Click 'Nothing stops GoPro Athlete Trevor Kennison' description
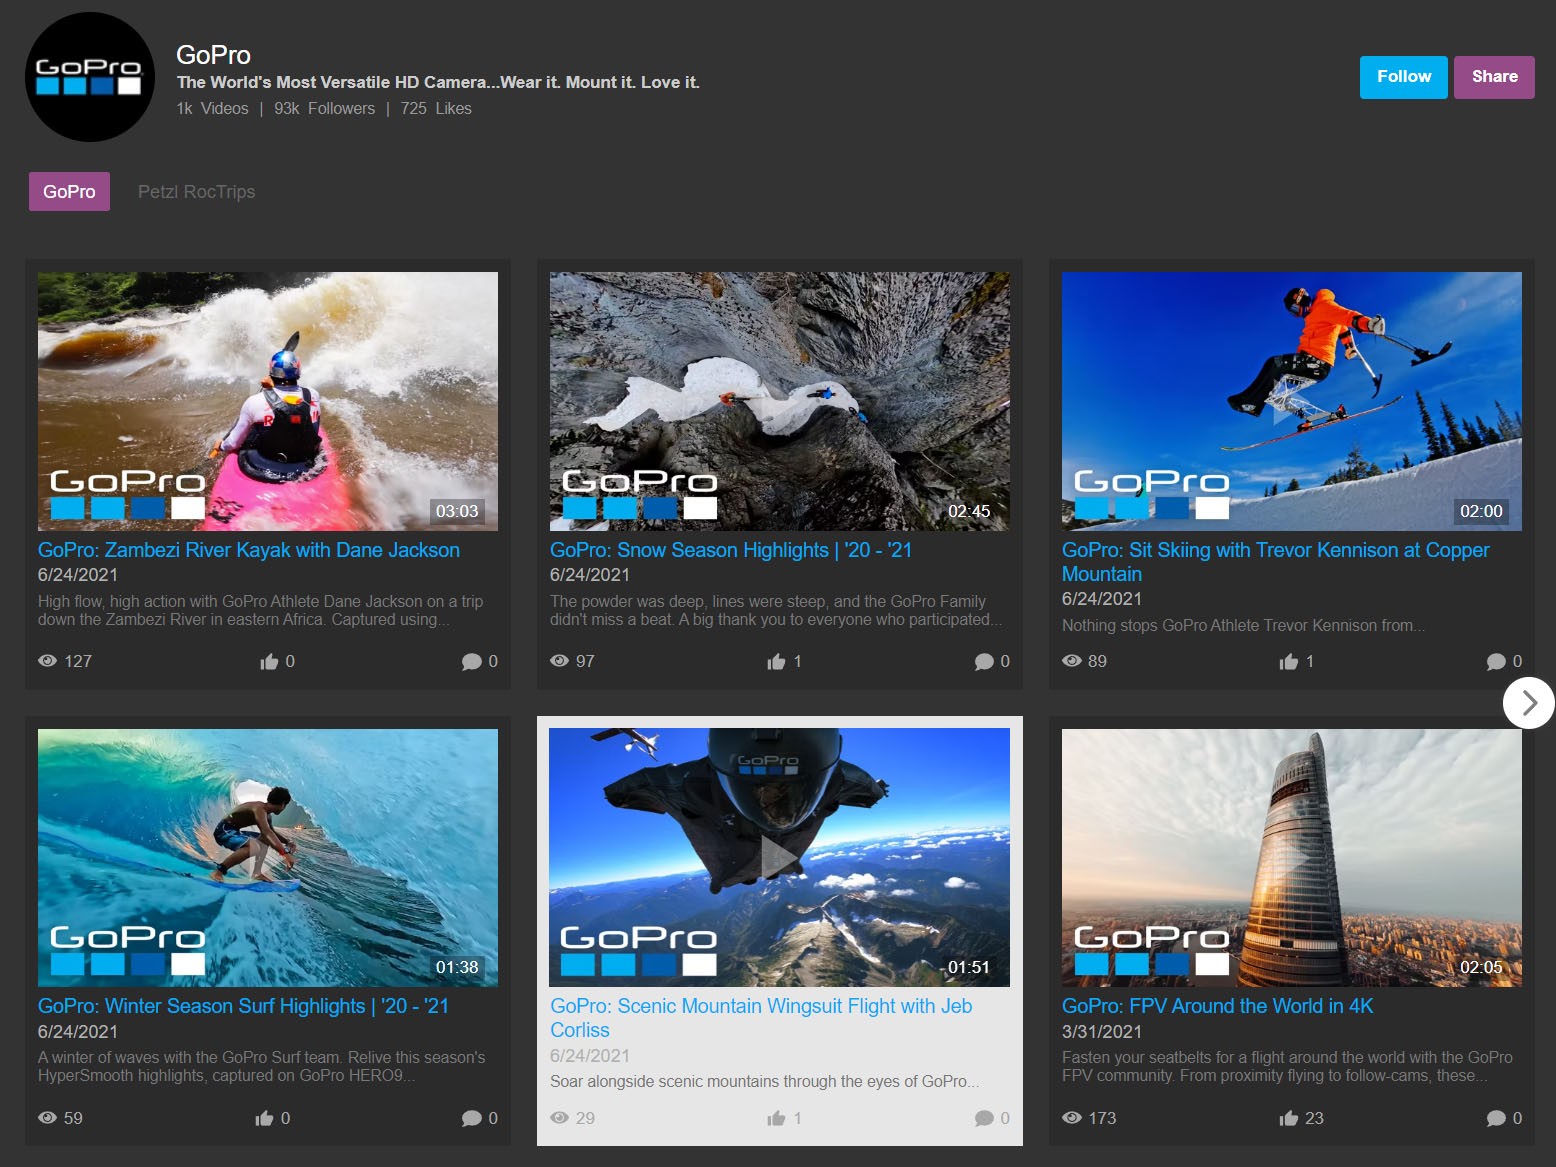Viewport: 1556px width, 1167px height. (x=1243, y=625)
